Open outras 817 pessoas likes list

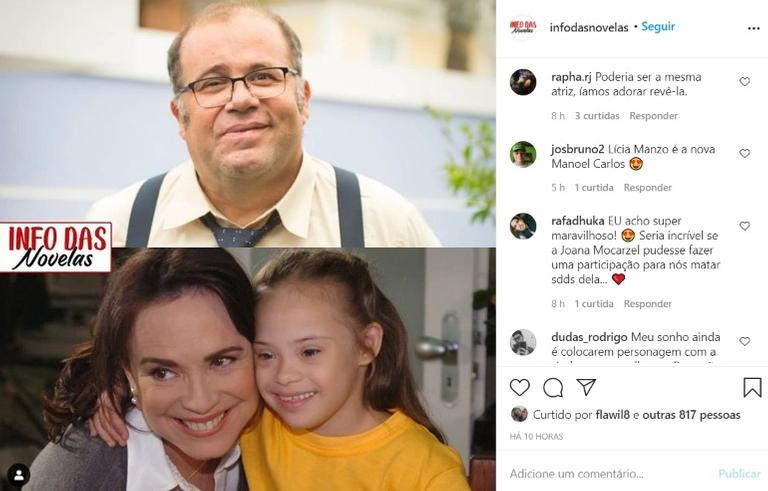point(691,415)
